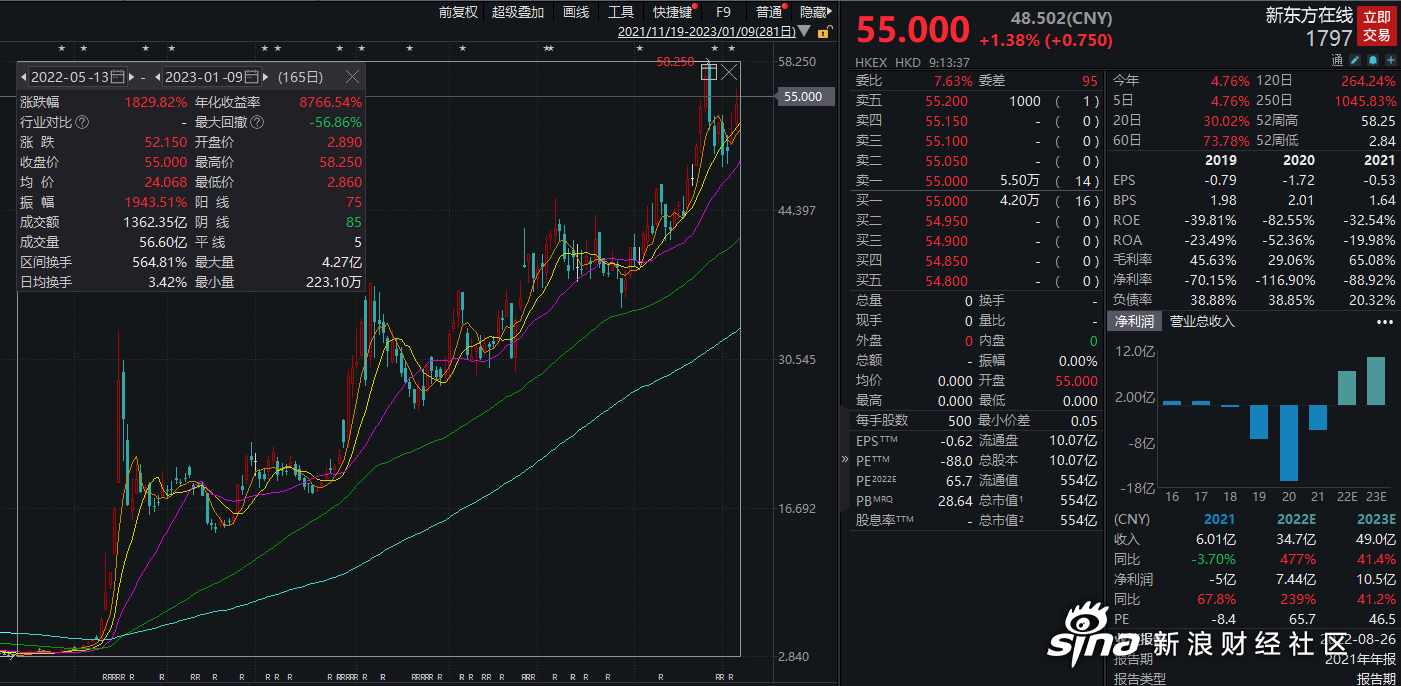Screen dimensions: 1401x686
Task: Click the 通 stock connect badge
Action: tap(1338, 61)
